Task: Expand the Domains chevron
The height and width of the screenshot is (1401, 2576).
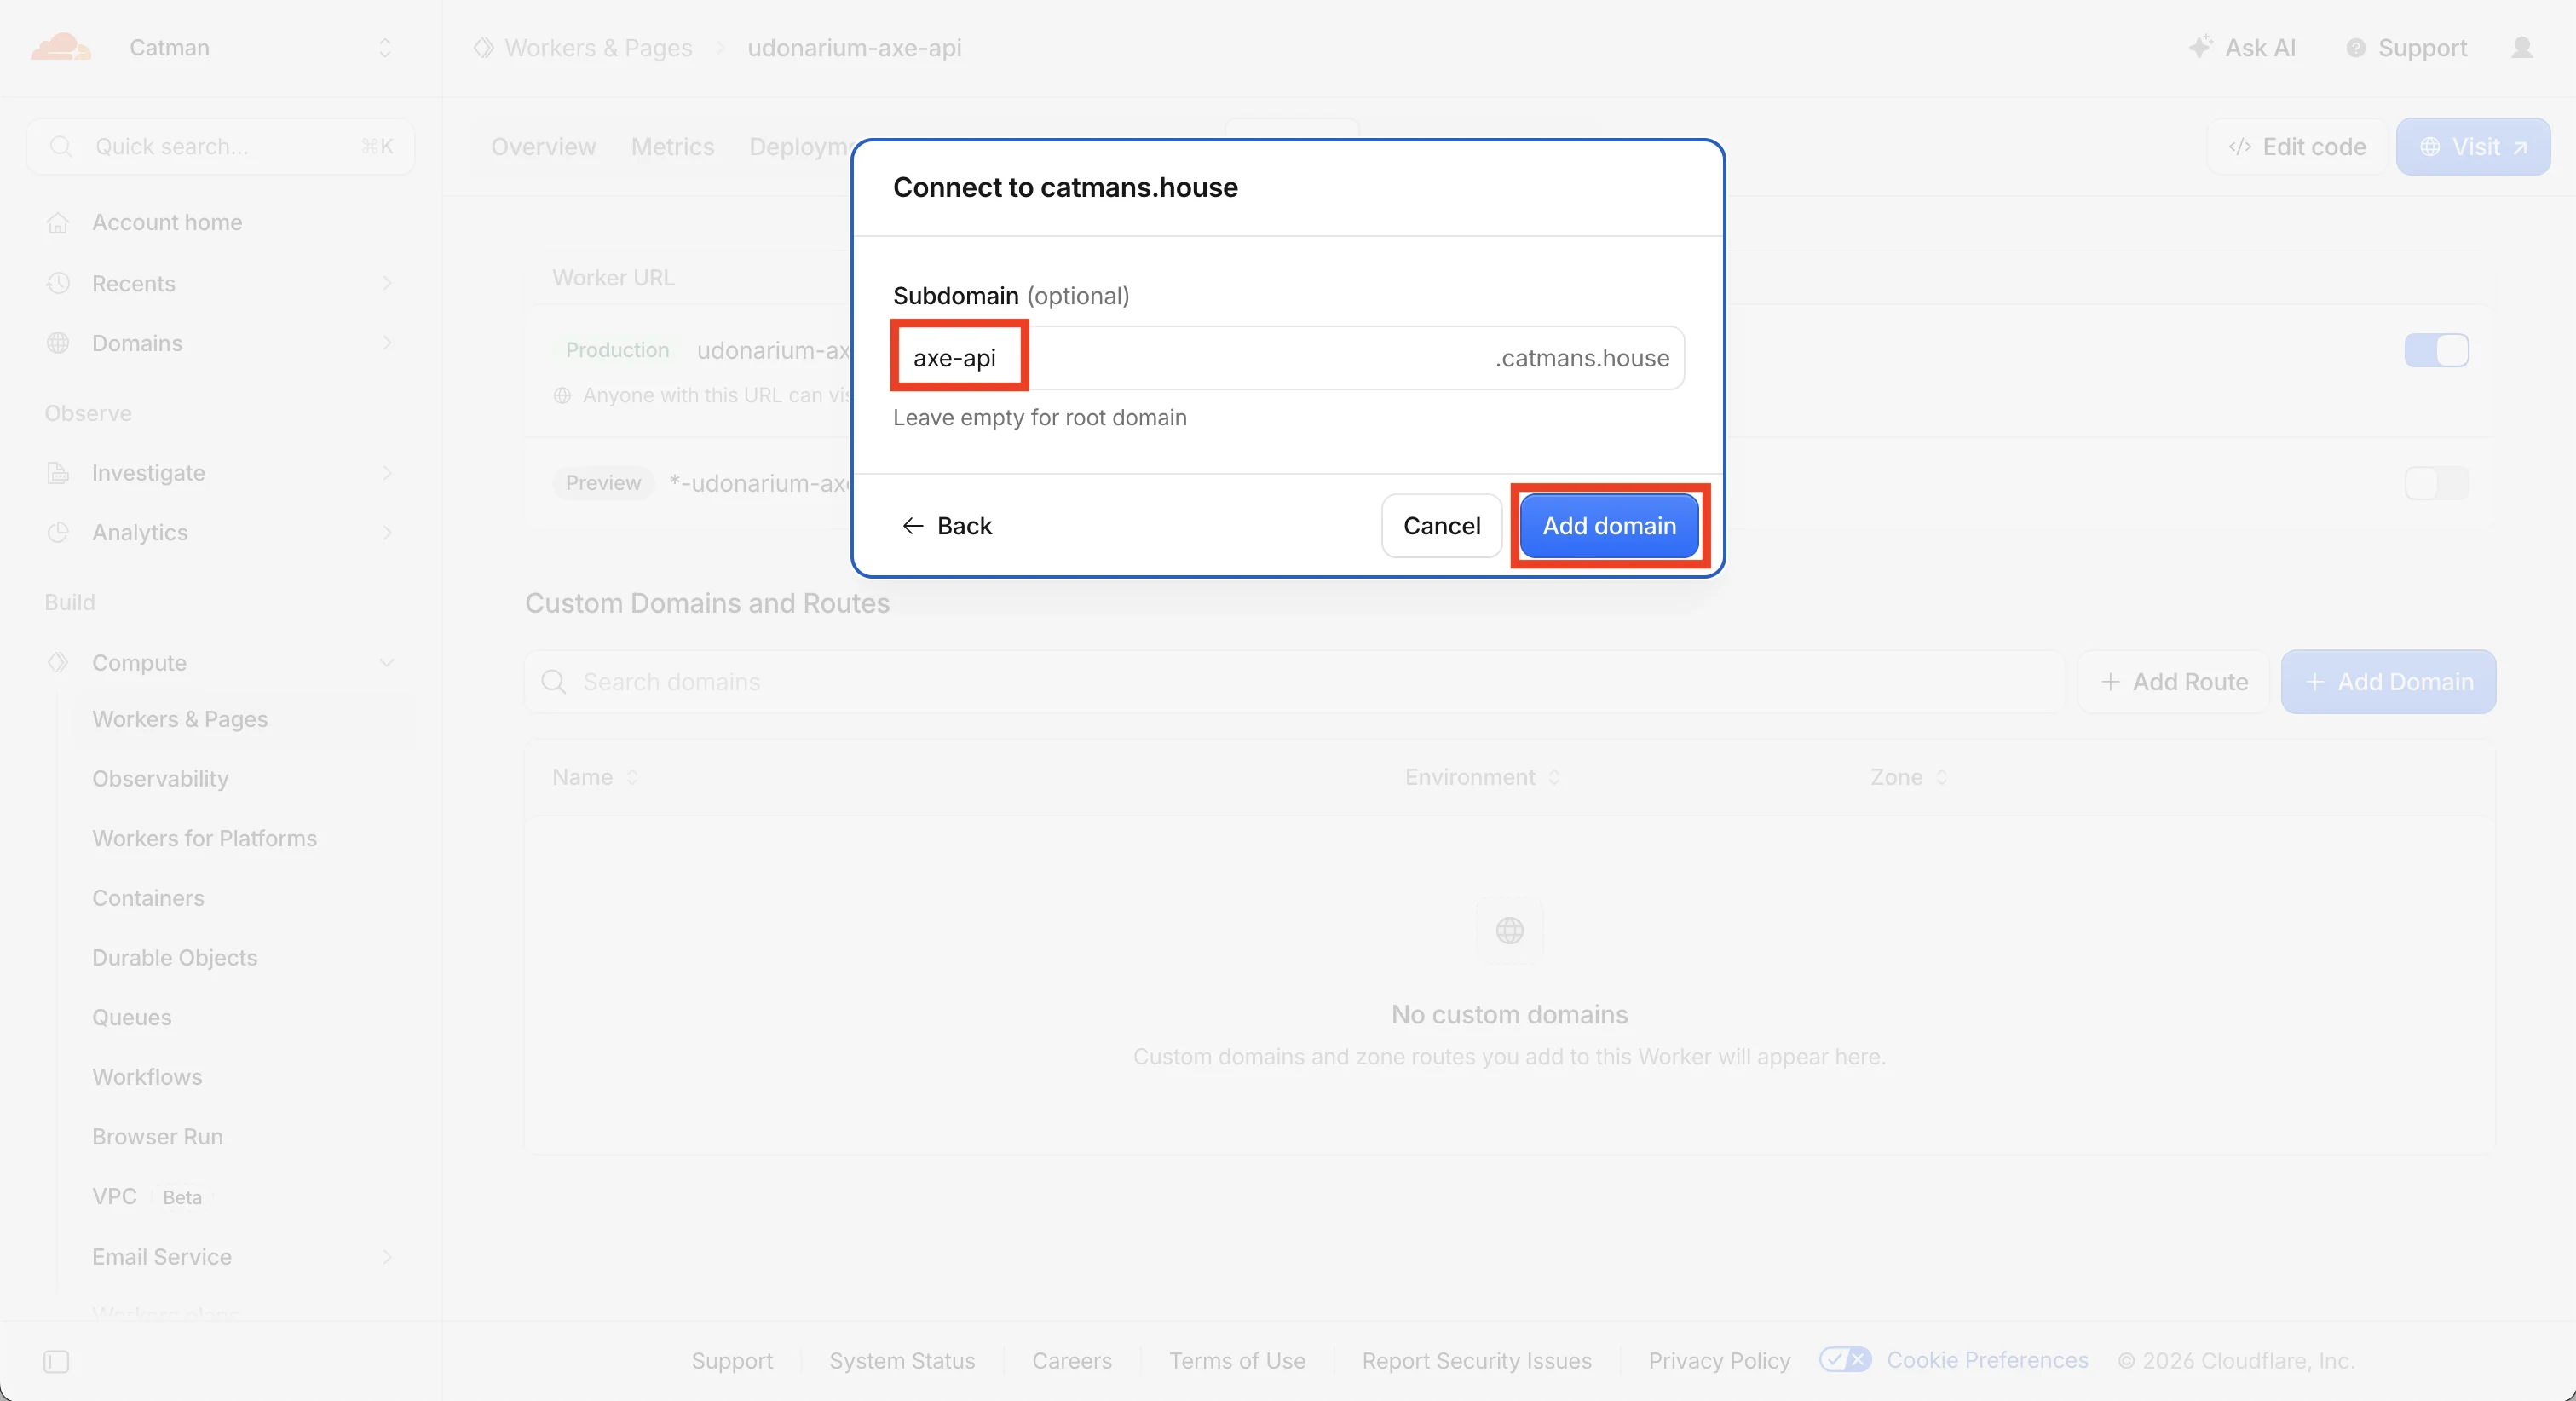Action: 387,343
